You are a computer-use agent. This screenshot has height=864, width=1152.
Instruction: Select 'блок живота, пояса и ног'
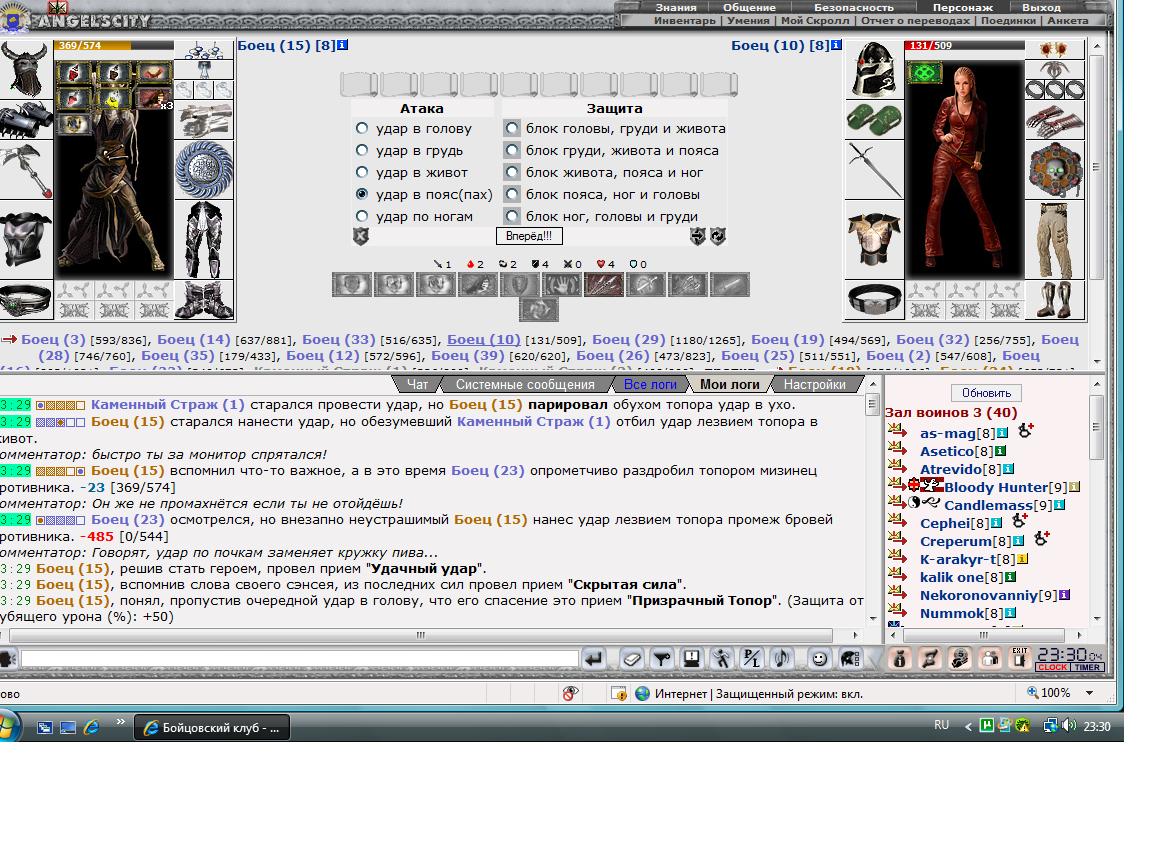point(512,172)
